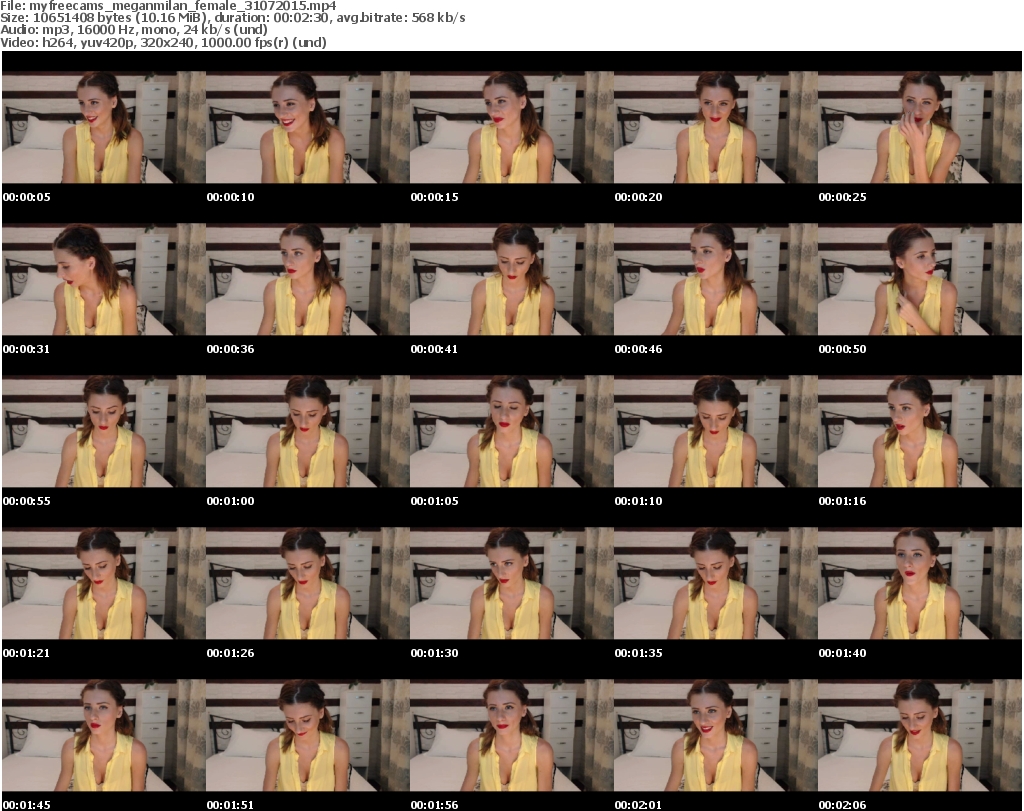Image resolution: width=1024 pixels, height=811 pixels.
Task: Select the thumbnail frame above timestamp 00:00:25
Action: 920,127
